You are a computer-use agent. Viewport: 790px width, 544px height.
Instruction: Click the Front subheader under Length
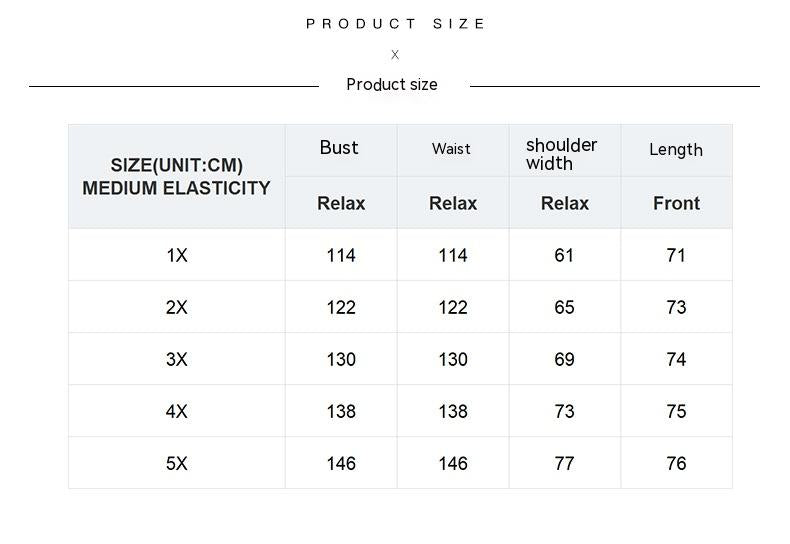click(x=676, y=204)
